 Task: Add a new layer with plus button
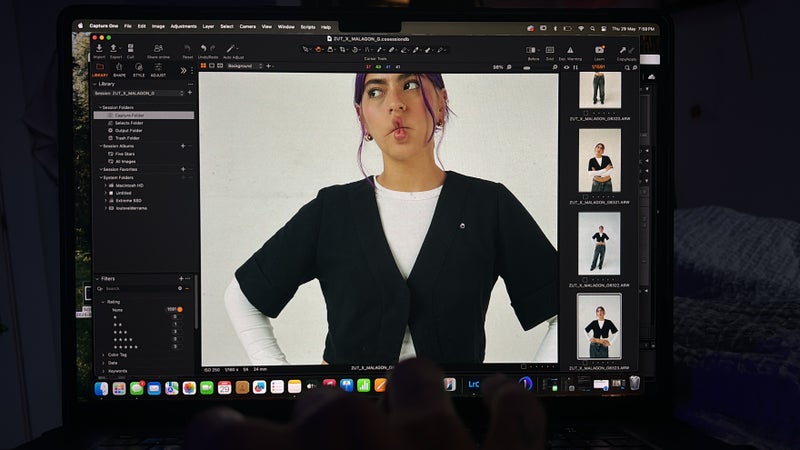point(268,66)
